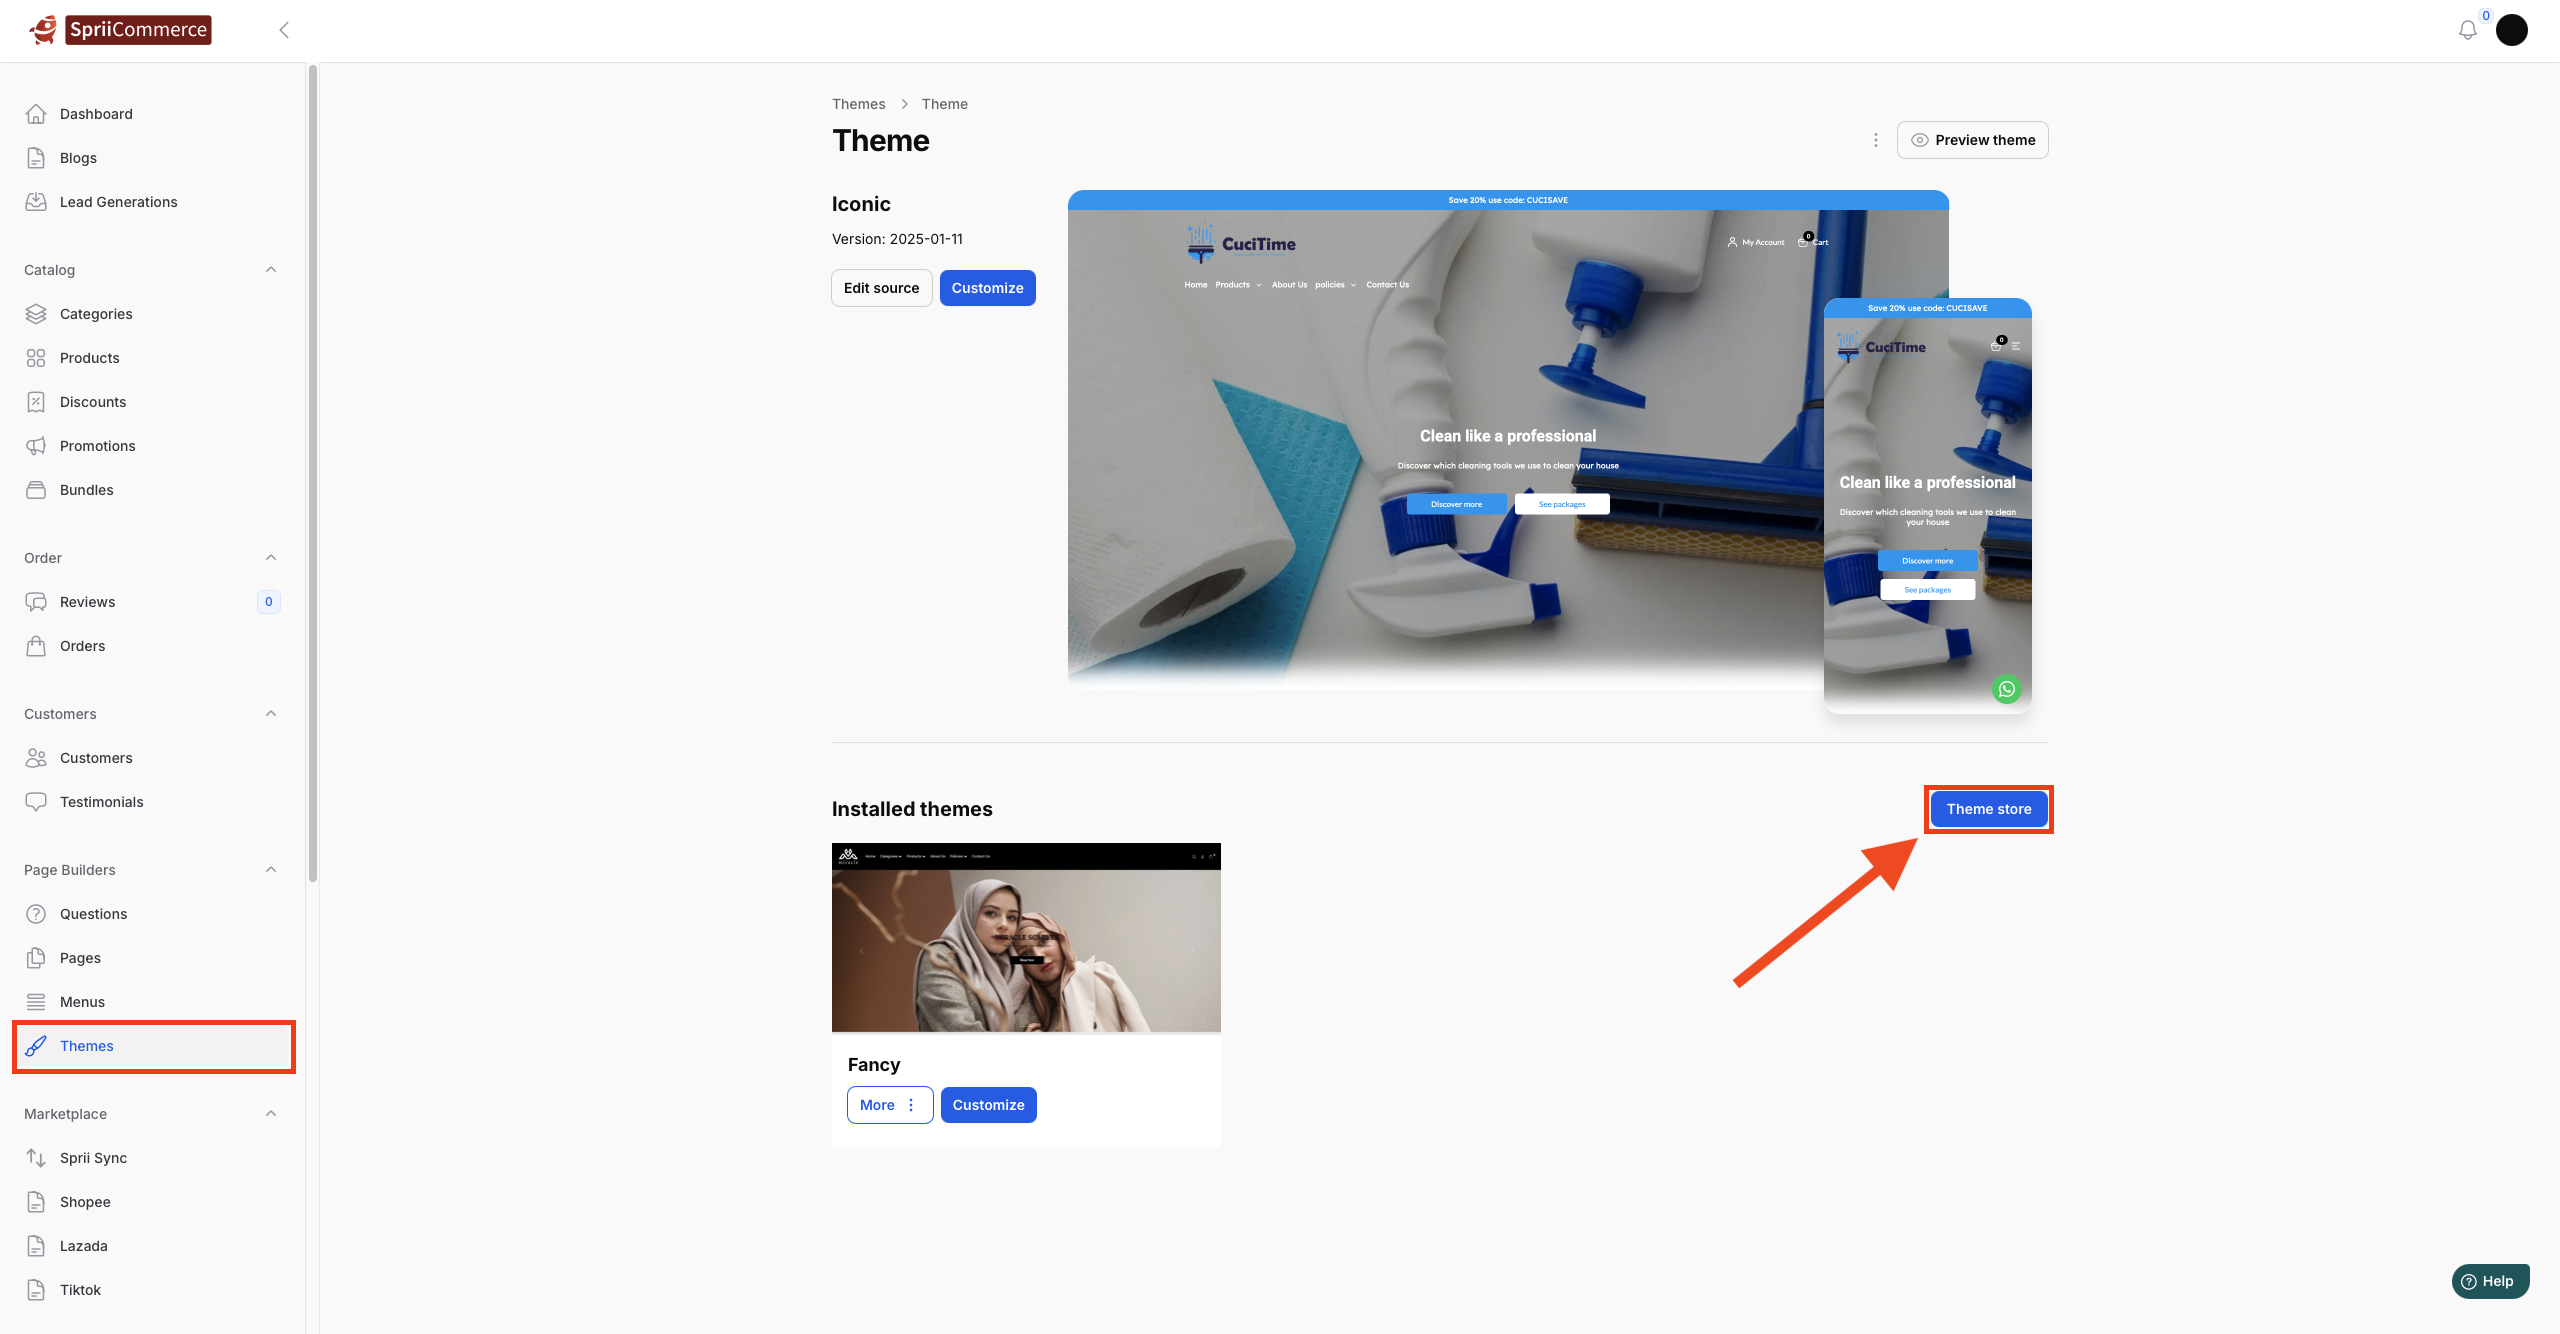The width and height of the screenshot is (2560, 1334).
Task: Open the More dropdown for Fancy theme
Action: 889,1105
